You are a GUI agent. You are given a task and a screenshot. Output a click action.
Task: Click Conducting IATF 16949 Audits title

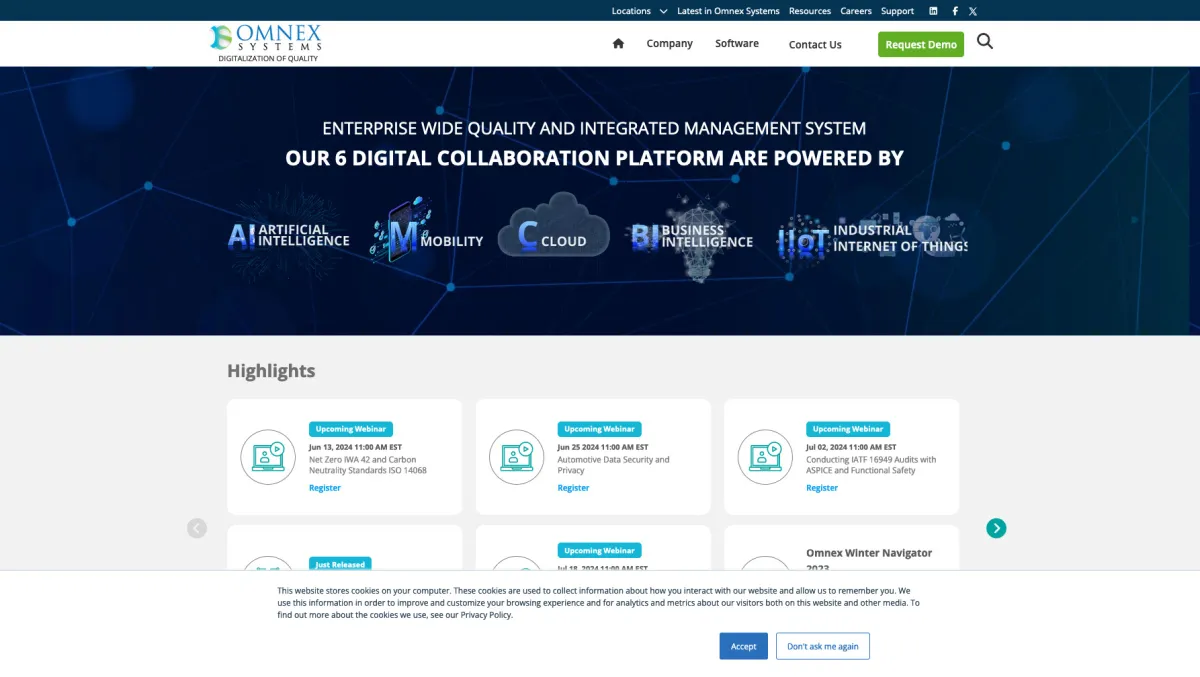click(x=871, y=465)
